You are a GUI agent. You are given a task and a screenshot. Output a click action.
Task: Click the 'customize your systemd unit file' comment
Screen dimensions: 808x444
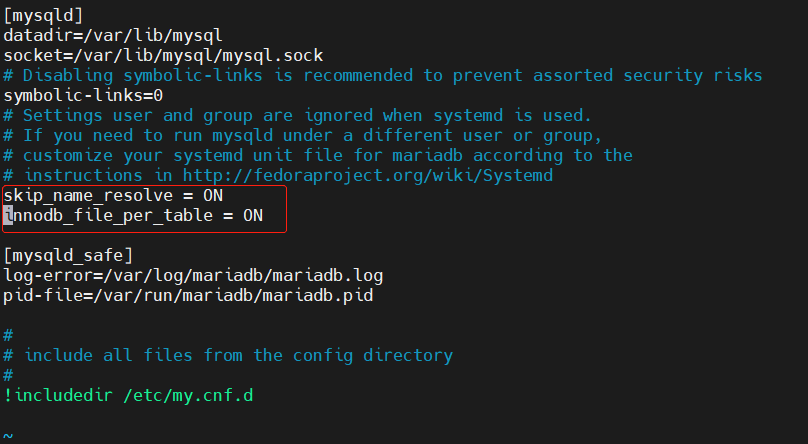coord(318,156)
